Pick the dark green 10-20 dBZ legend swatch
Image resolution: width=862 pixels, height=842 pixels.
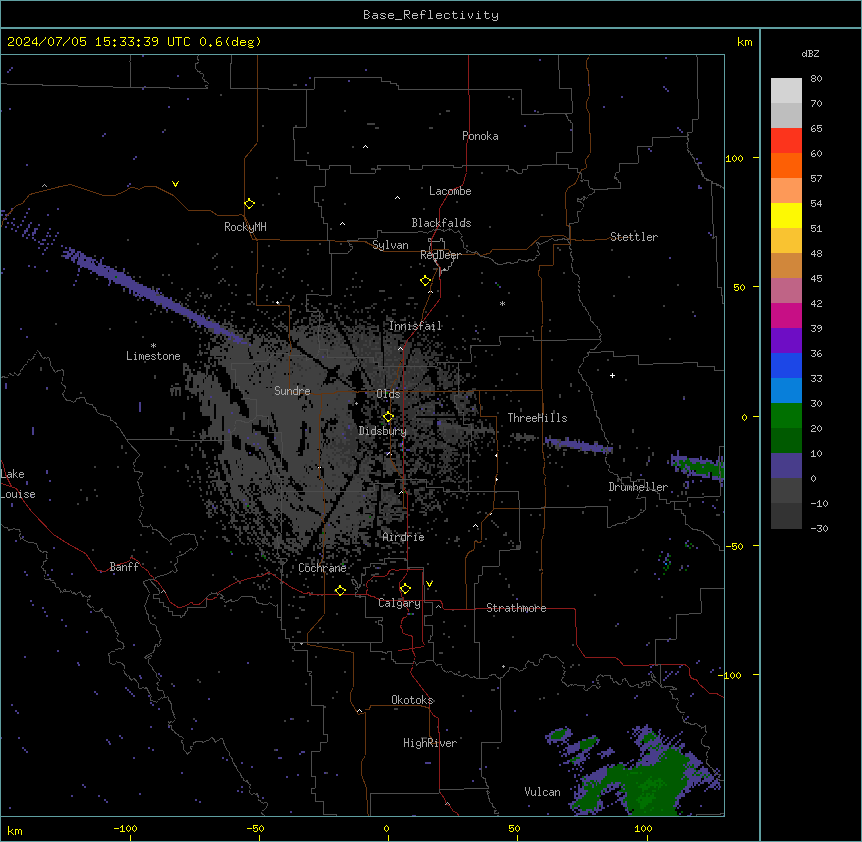pos(786,440)
